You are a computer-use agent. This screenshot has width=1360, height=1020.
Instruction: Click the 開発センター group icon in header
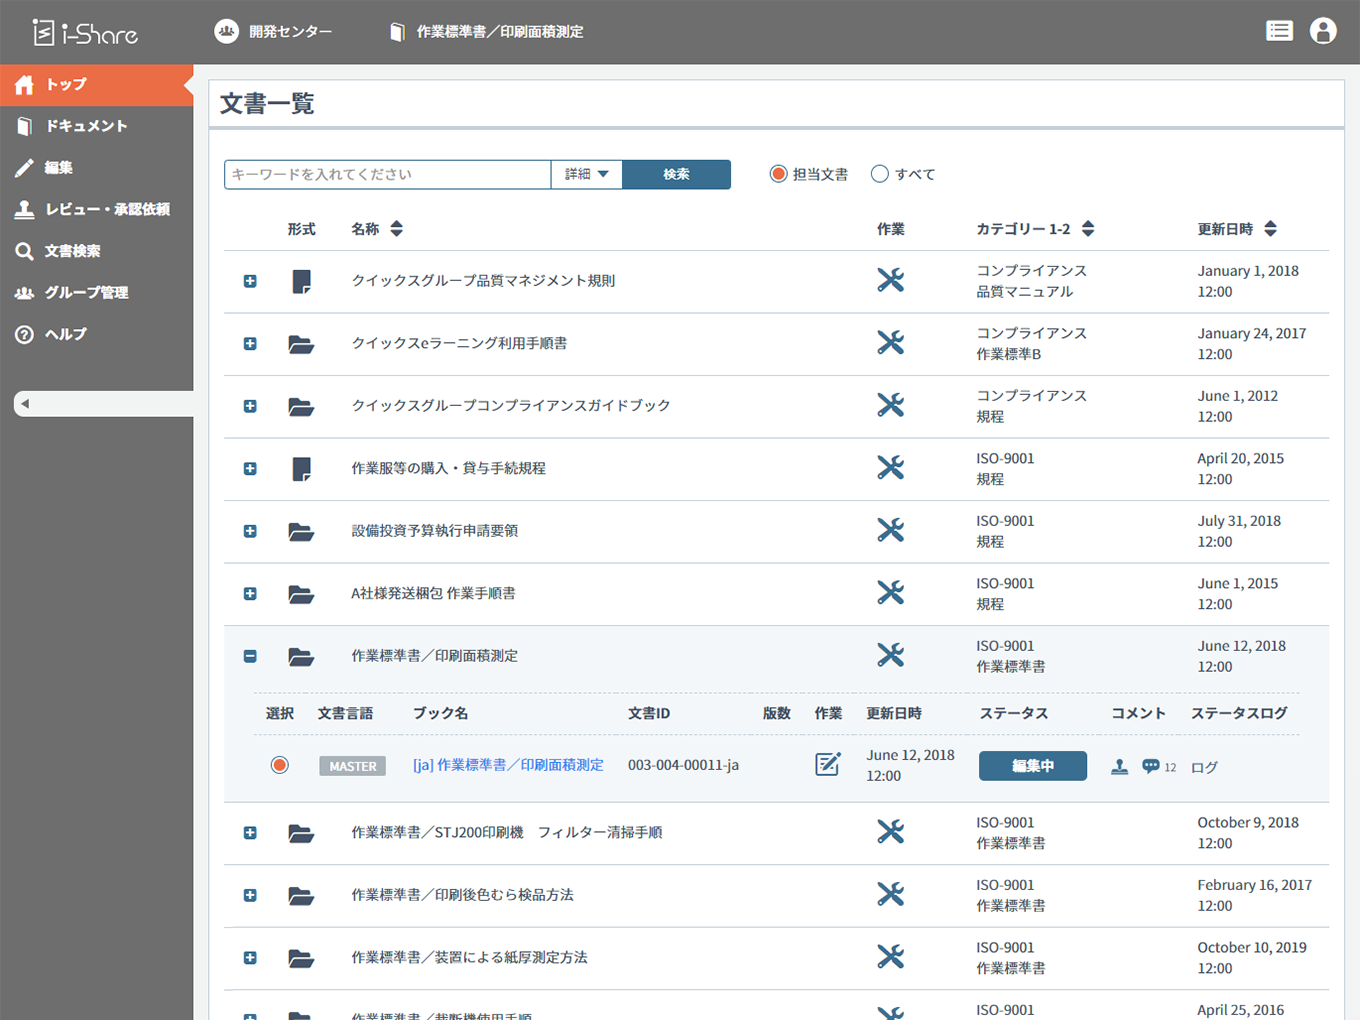[227, 31]
